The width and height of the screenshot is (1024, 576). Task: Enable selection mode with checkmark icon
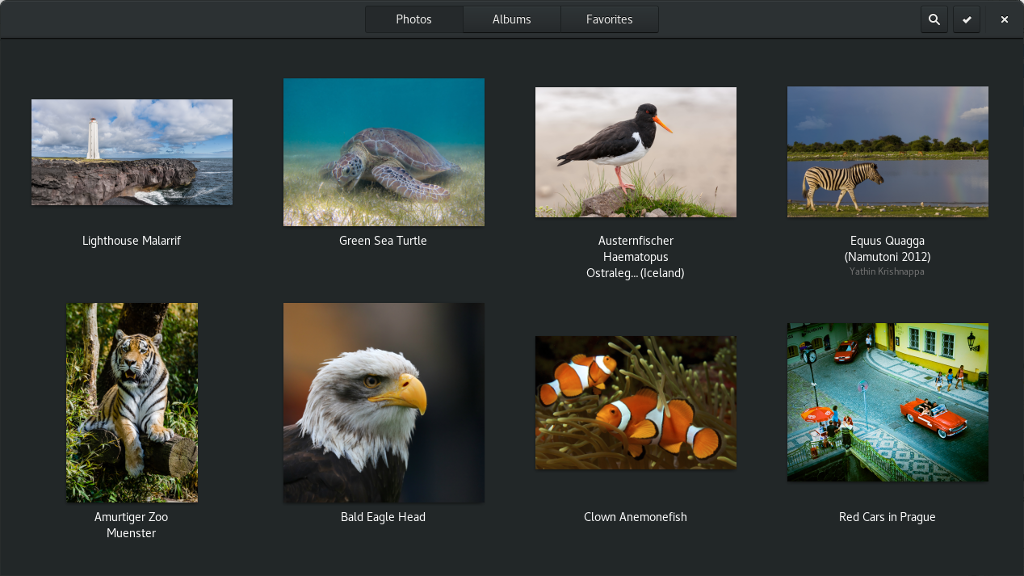click(x=966, y=19)
